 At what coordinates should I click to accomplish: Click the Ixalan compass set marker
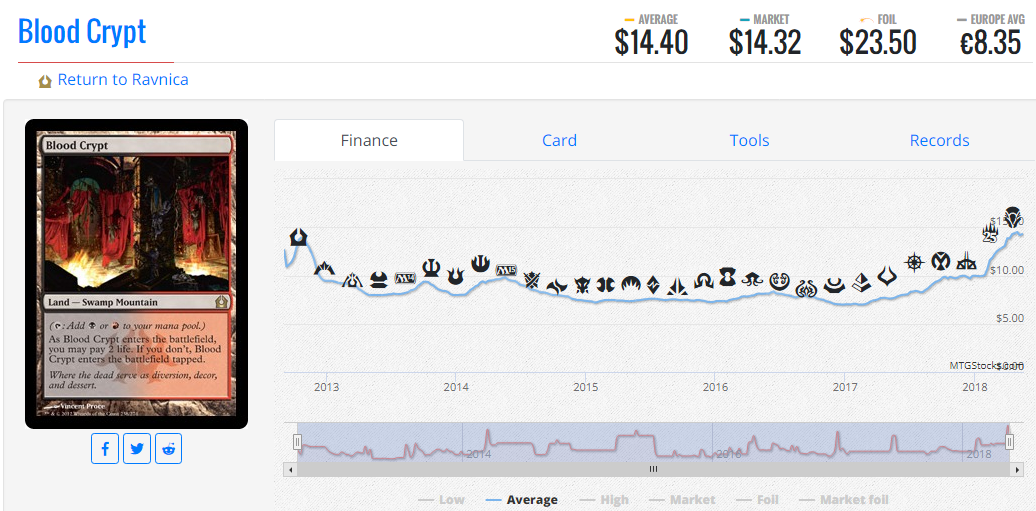[914, 262]
